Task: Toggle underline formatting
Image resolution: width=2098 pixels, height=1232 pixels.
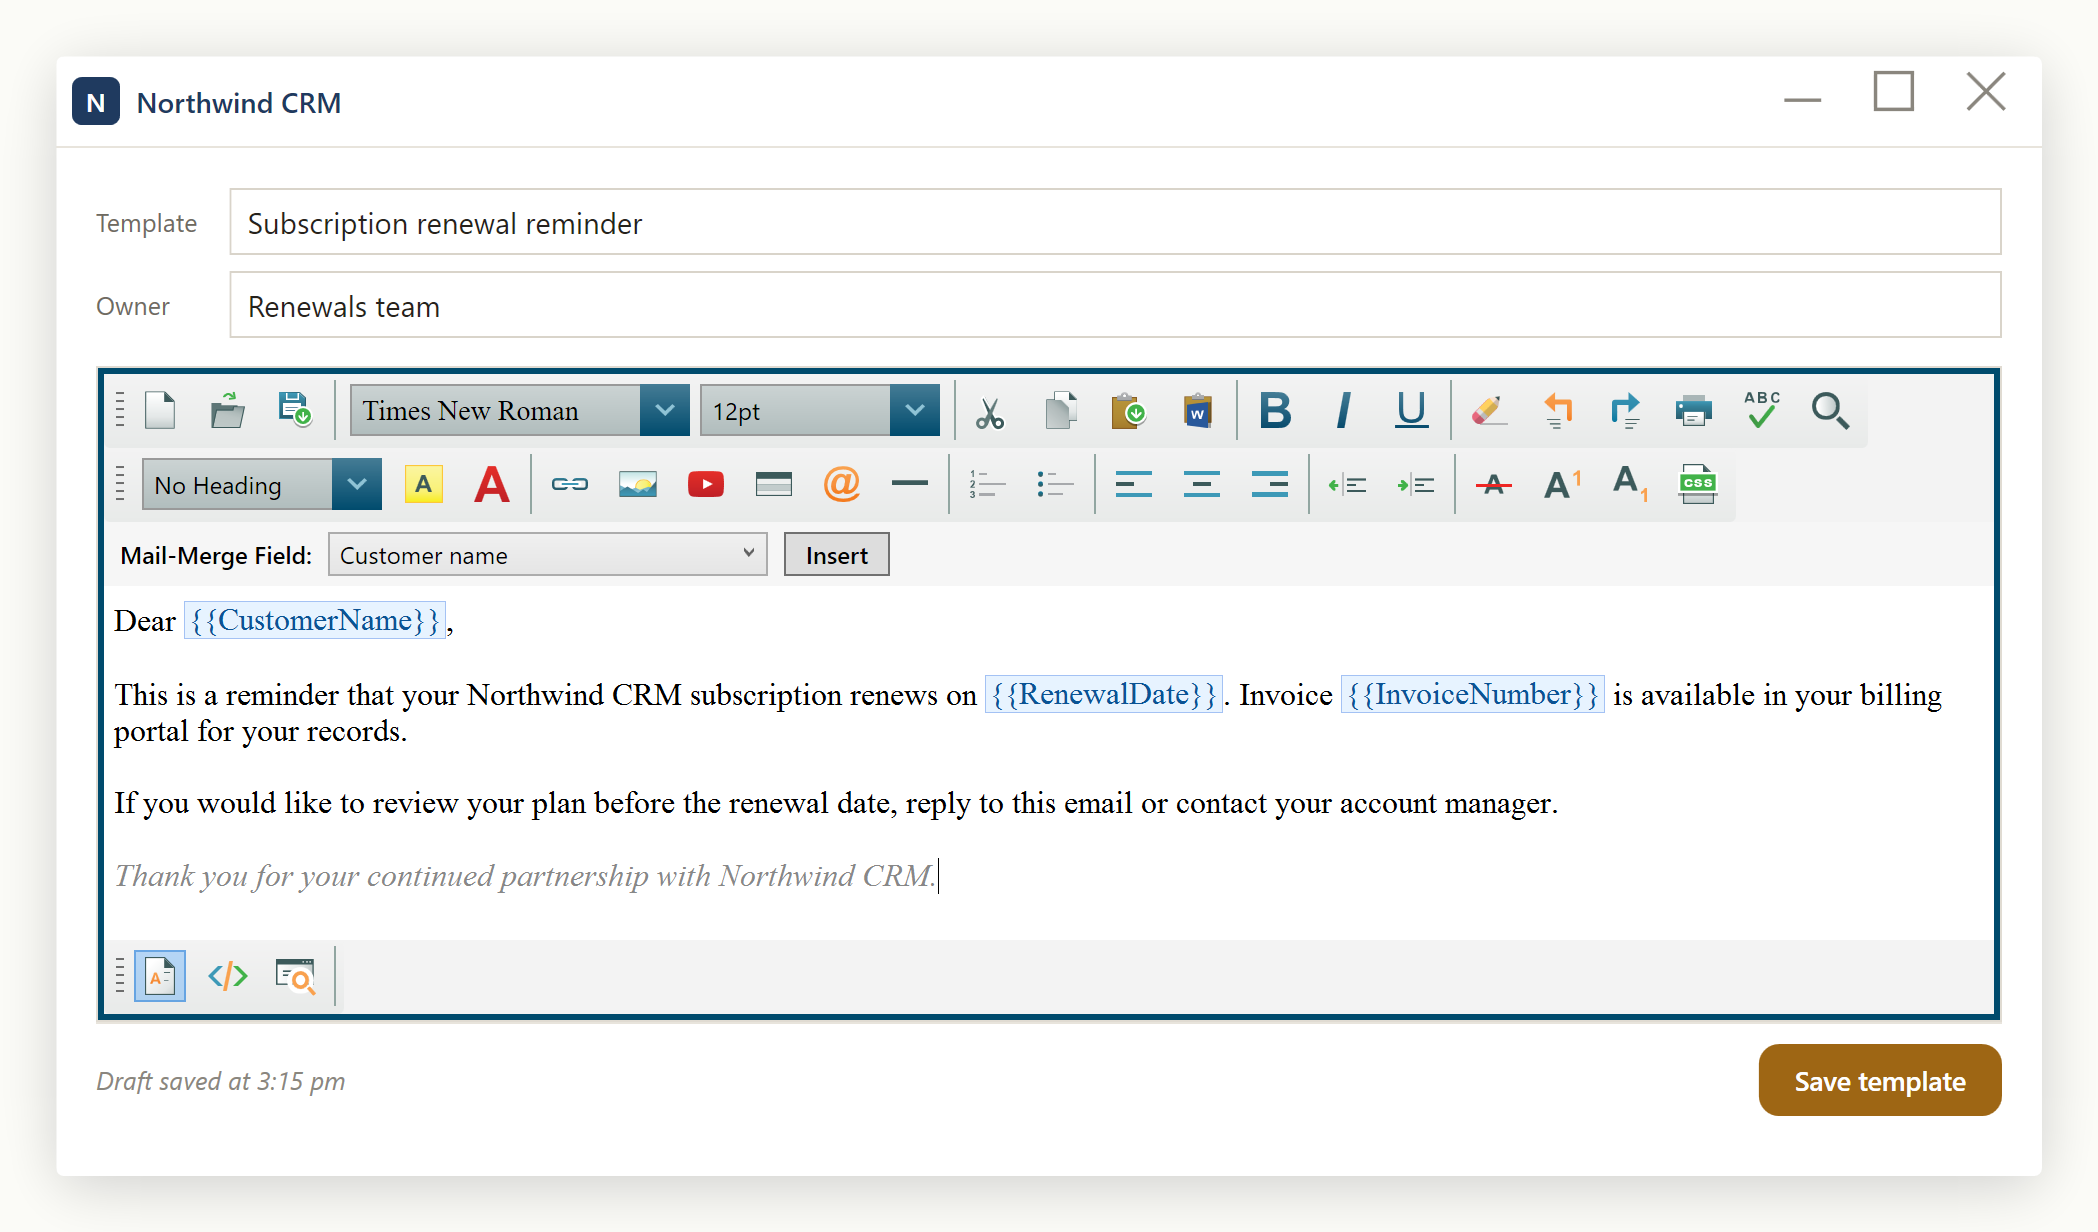Action: [1411, 411]
